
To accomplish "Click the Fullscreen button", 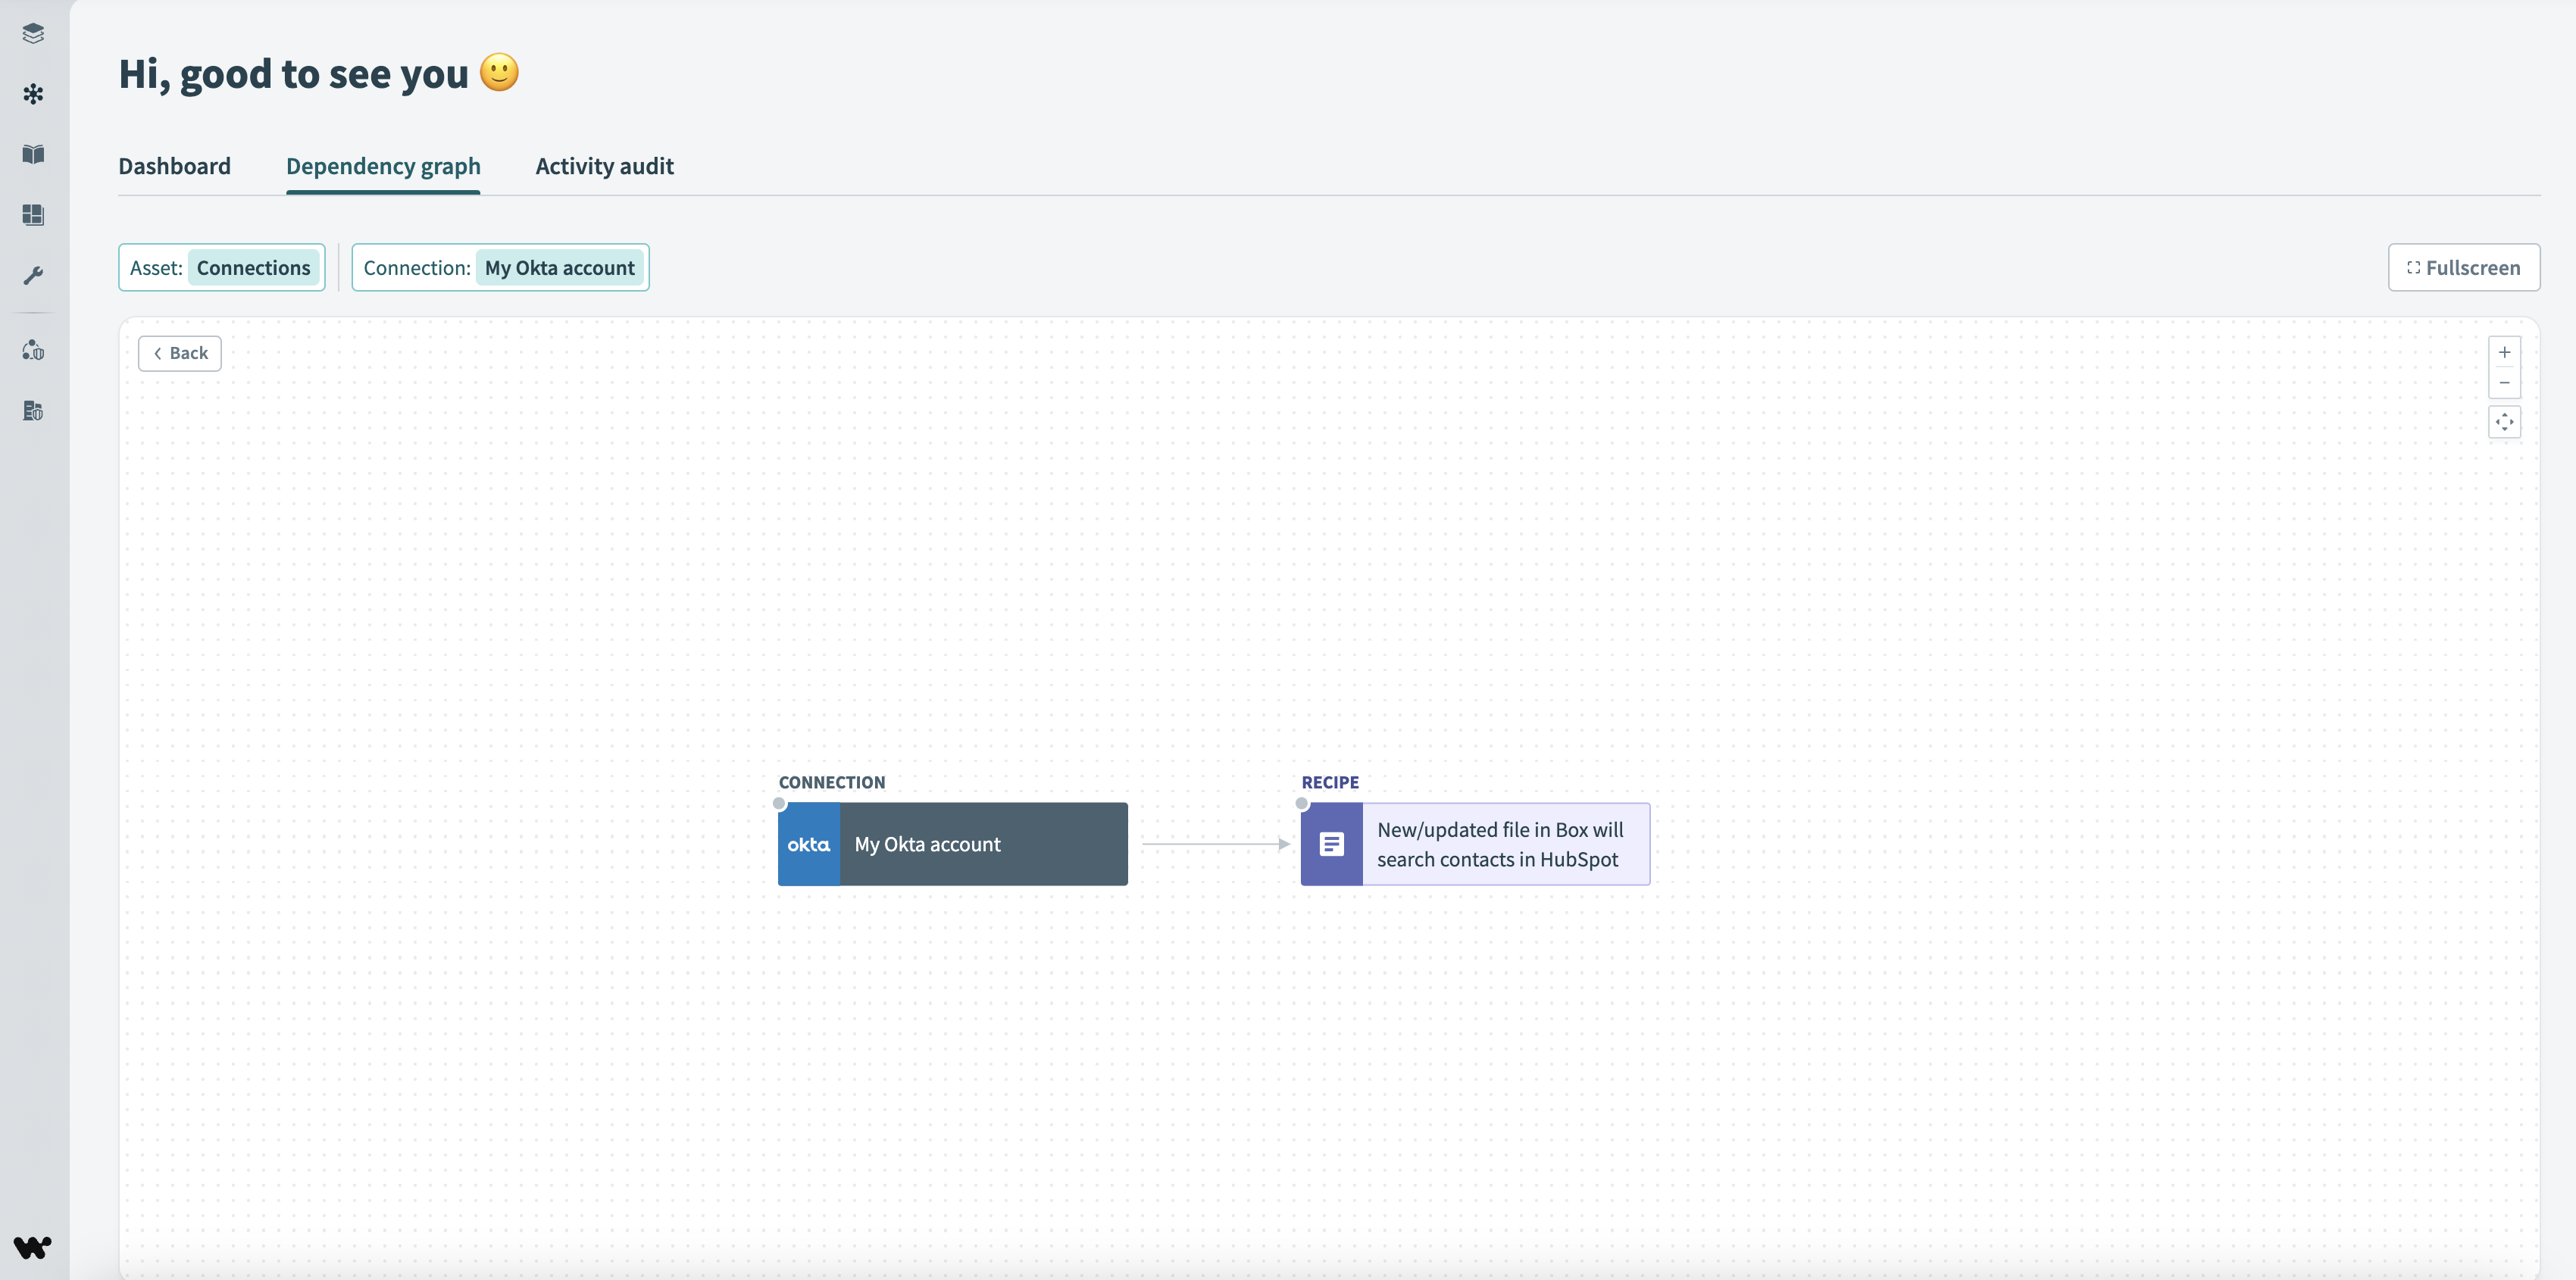I will [2463, 268].
